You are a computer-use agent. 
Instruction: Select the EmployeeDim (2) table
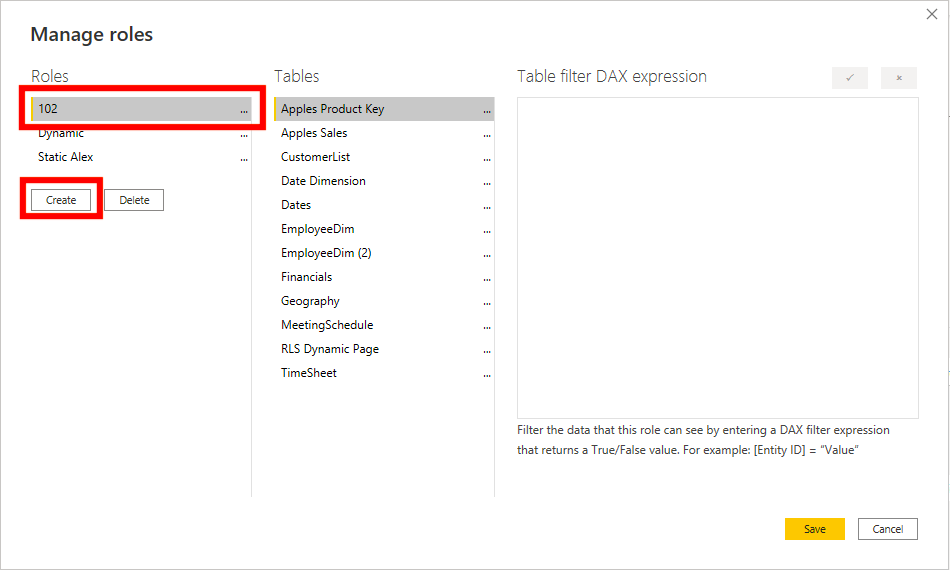(326, 253)
